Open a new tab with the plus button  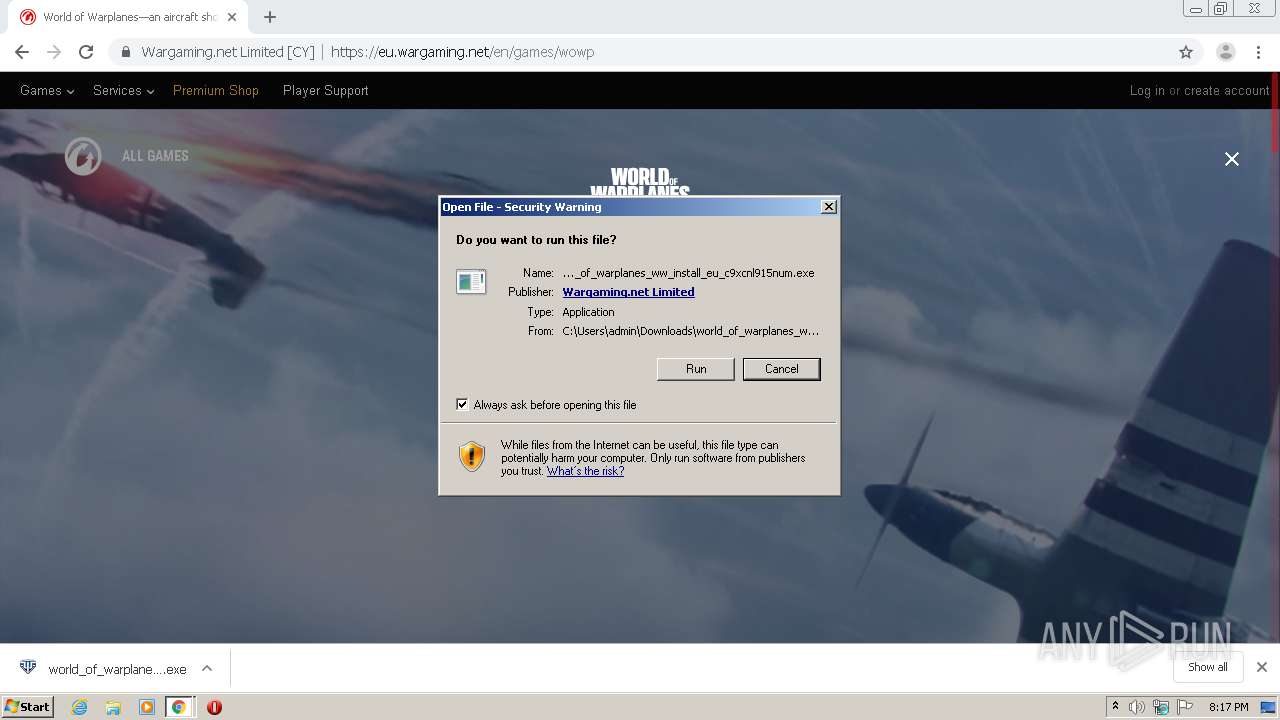click(270, 17)
